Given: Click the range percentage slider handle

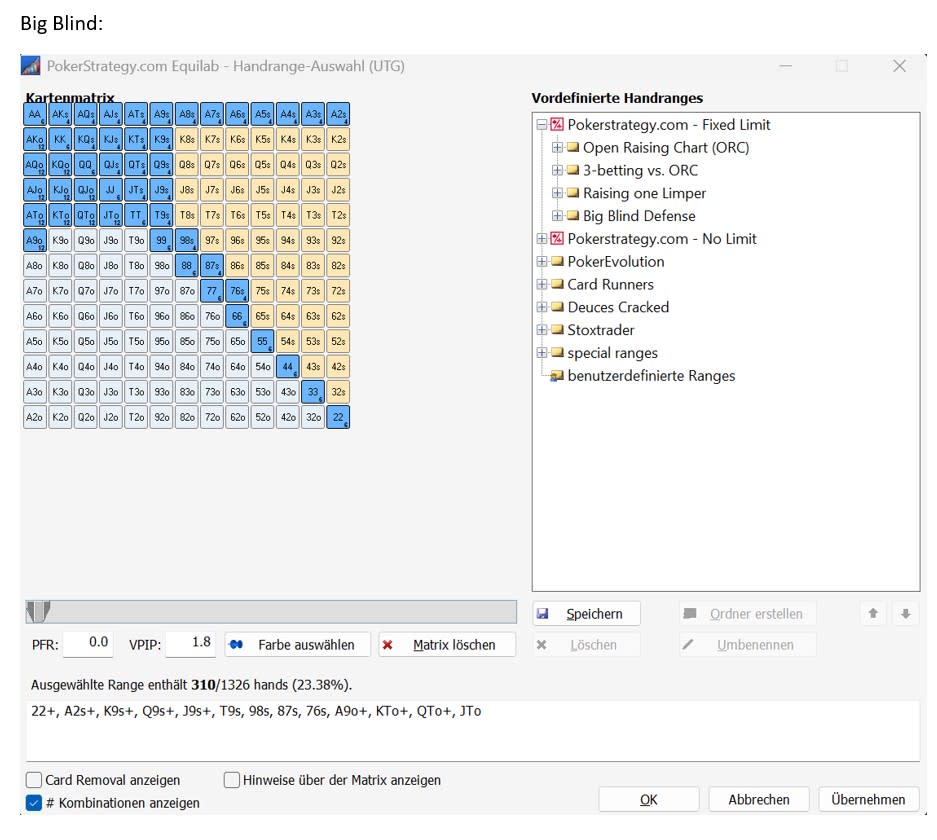Looking at the screenshot, I should pyautogui.click(x=38, y=612).
